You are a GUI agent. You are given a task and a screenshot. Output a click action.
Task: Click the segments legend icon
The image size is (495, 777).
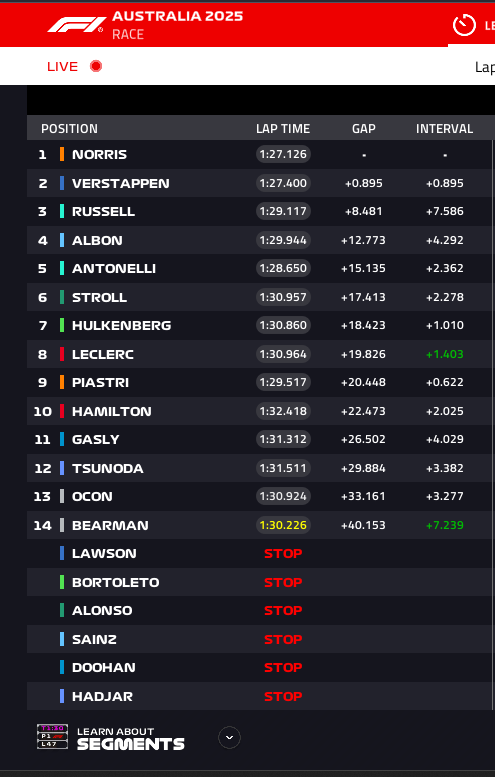(x=52, y=736)
